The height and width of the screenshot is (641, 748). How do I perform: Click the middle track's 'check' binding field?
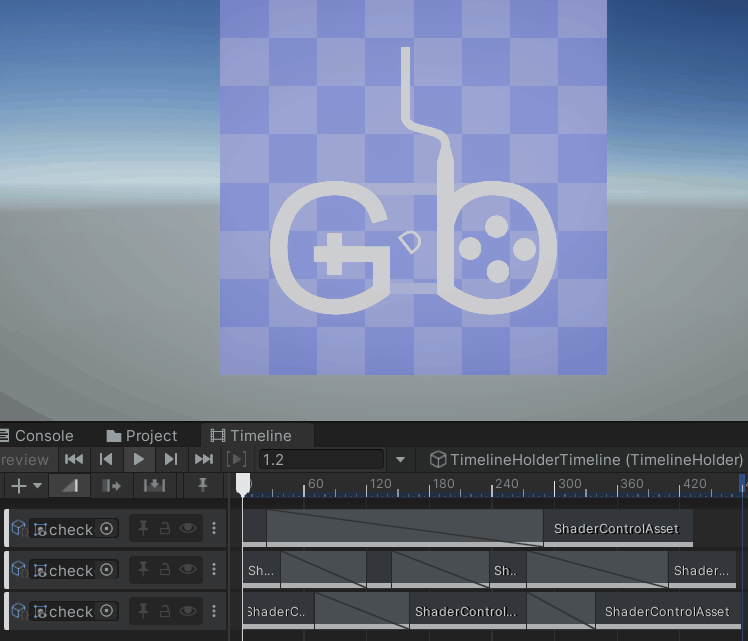74,569
